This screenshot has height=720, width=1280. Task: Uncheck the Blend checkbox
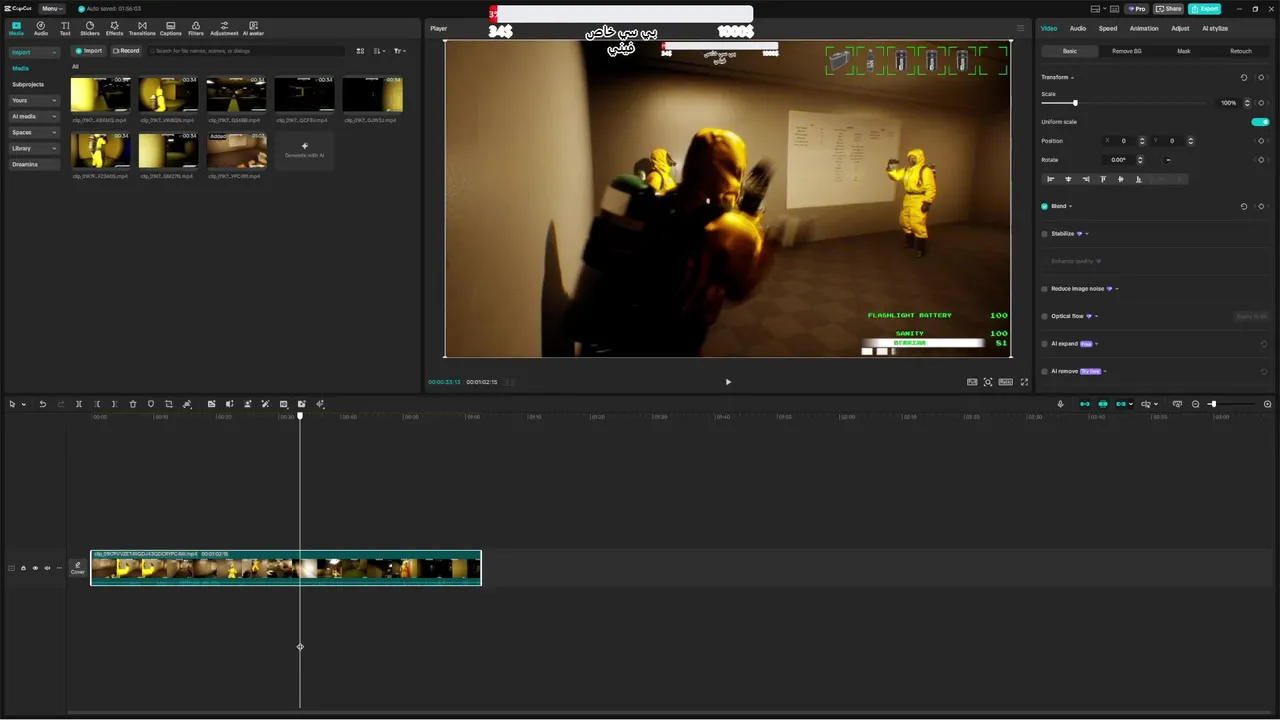pyautogui.click(x=1045, y=206)
